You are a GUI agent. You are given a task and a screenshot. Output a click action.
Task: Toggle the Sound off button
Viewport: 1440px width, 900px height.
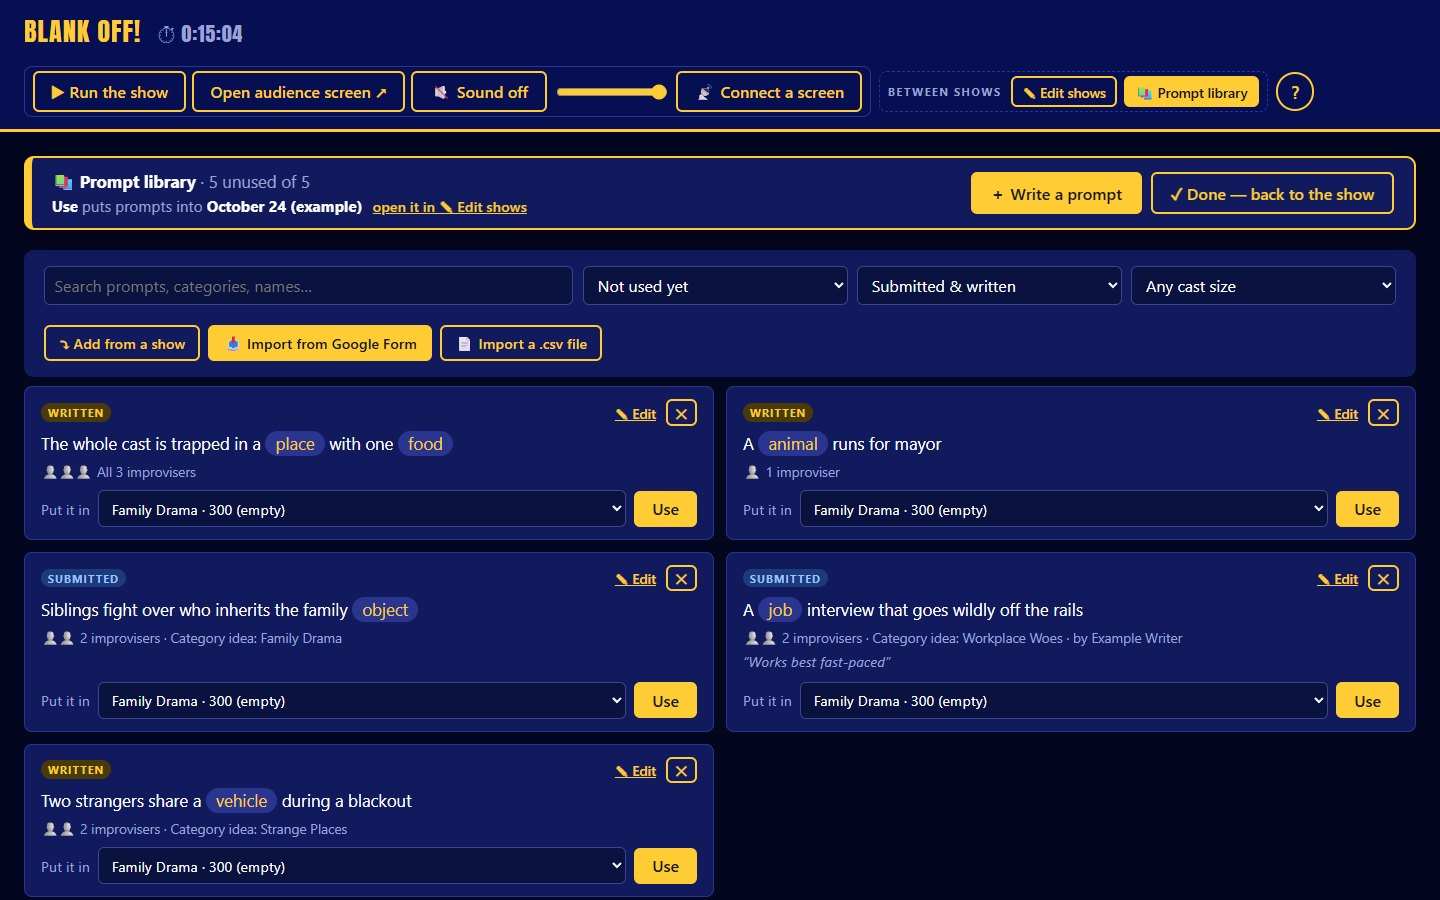coord(479,92)
